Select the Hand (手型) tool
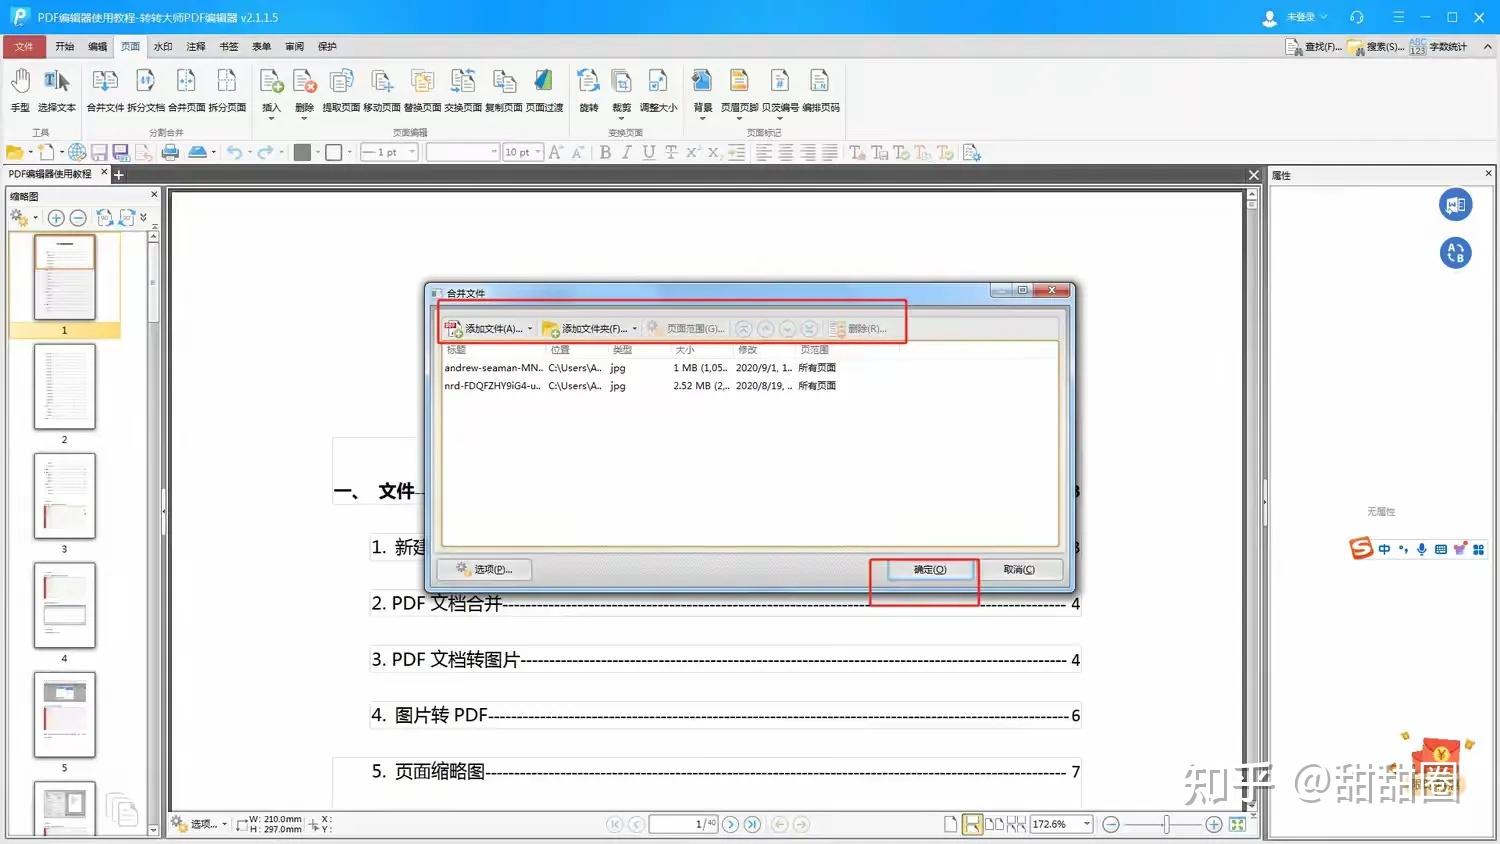This screenshot has width=1500, height=844. [20, 89]
